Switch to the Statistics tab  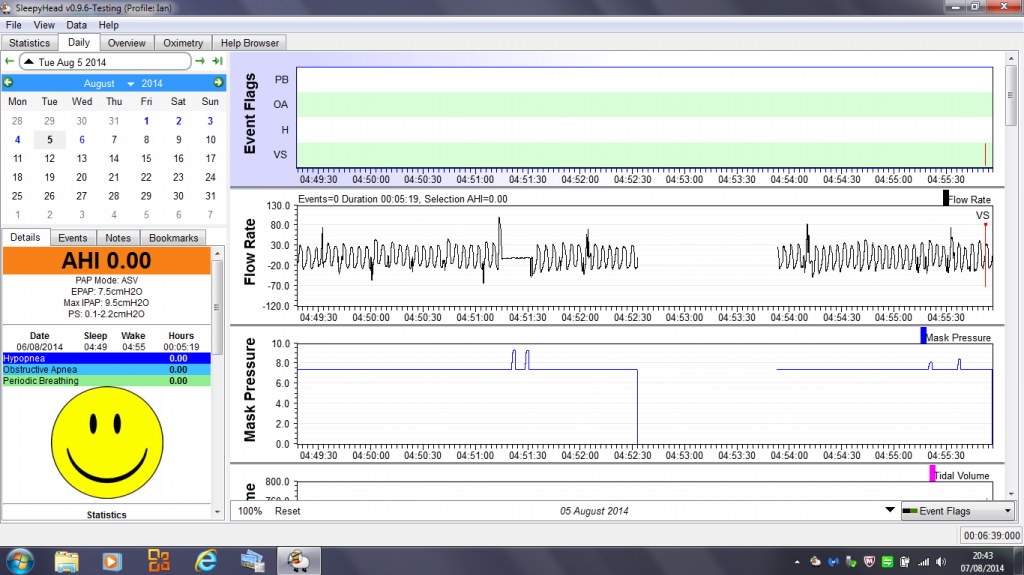click(x=29, y=43)
